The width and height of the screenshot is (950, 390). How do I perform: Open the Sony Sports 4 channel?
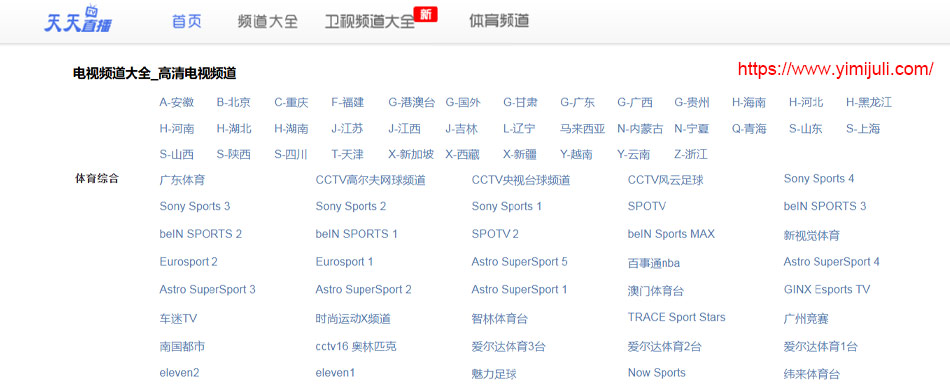click(x=819, y=179)
